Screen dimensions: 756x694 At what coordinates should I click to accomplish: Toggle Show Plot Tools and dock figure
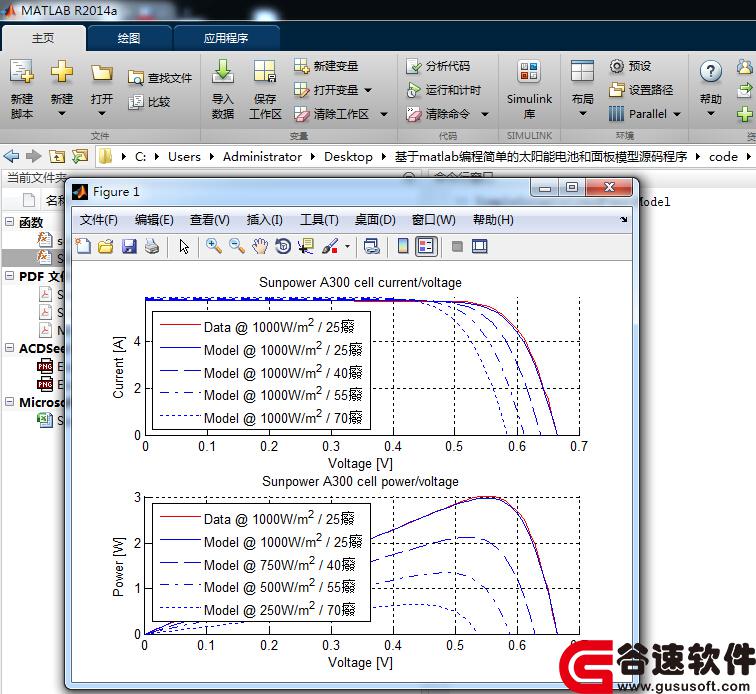click(x=480, y=246)
